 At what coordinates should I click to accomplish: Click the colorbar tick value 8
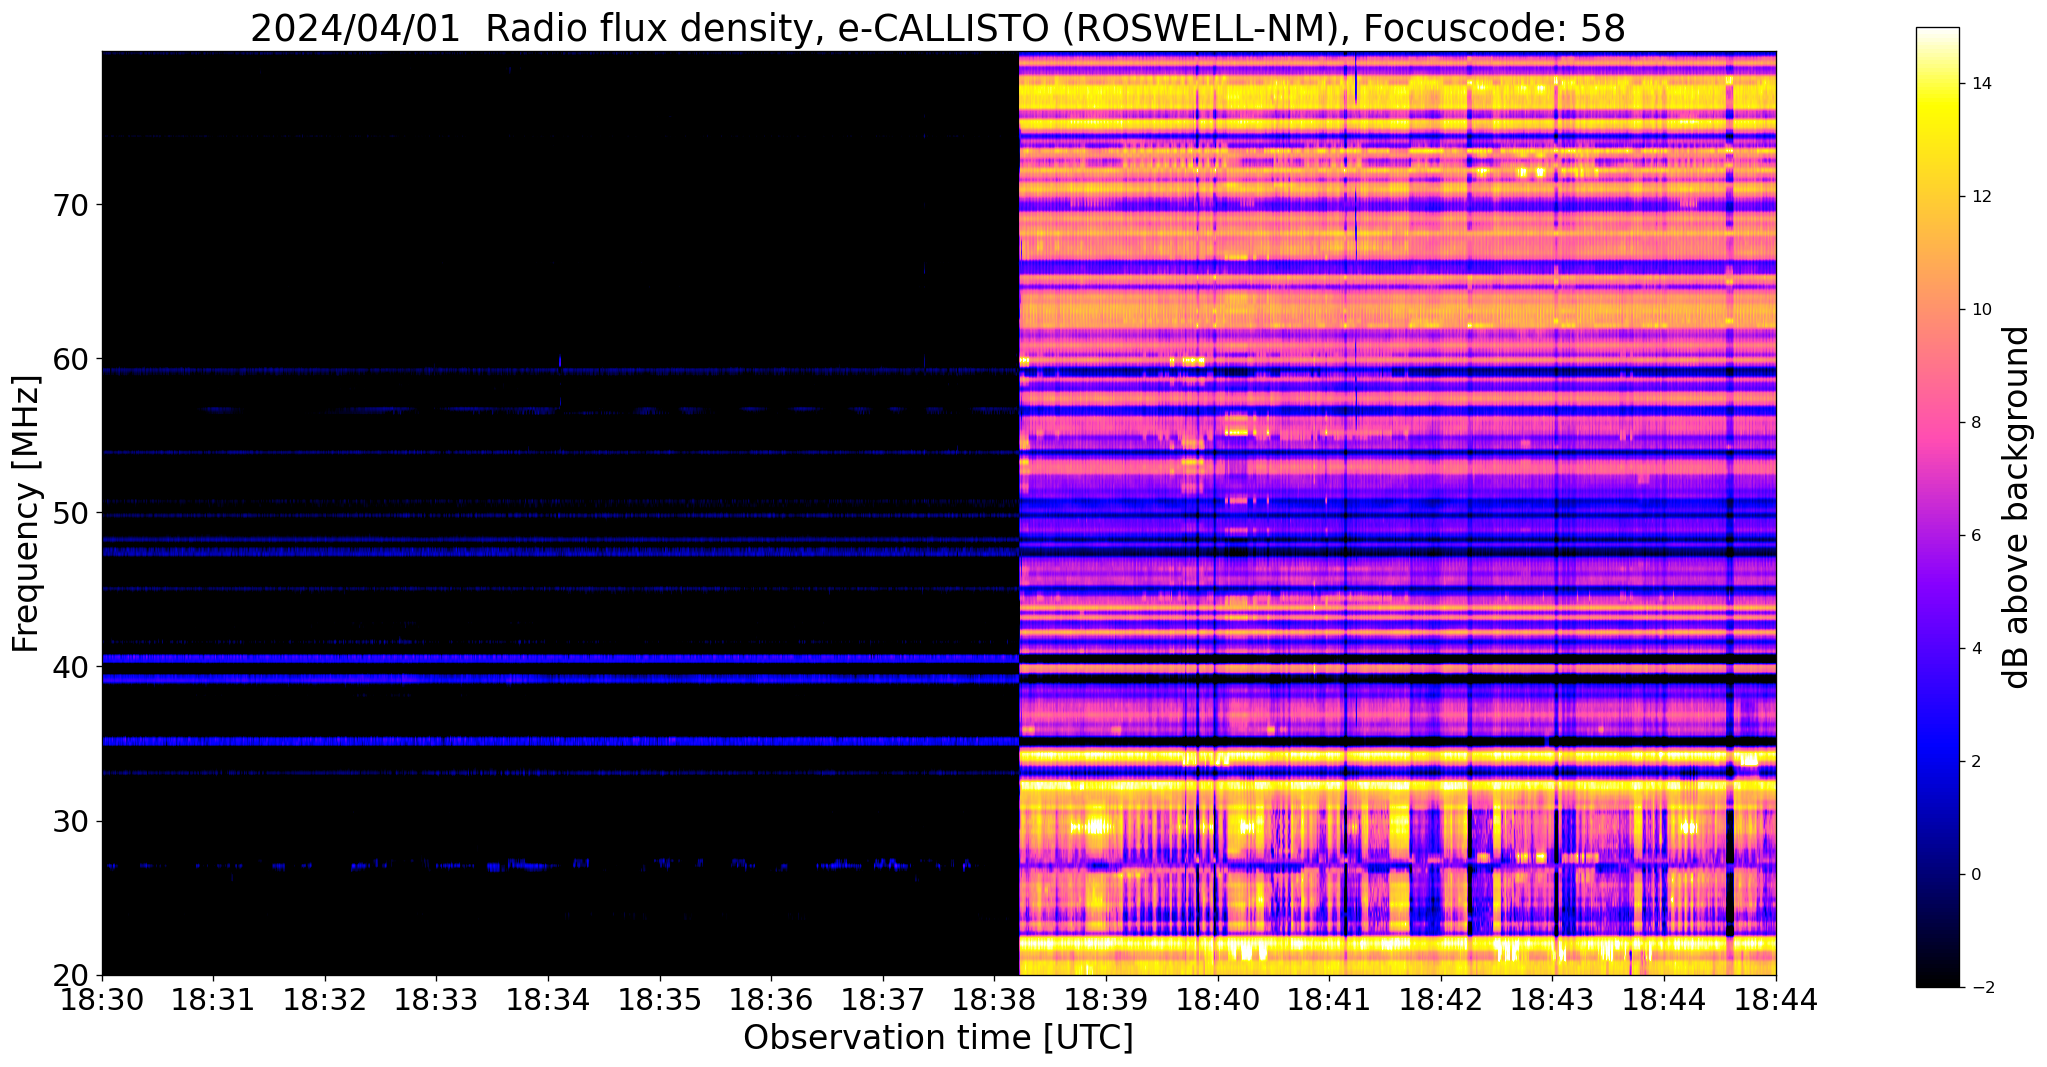coord(1975,423)
